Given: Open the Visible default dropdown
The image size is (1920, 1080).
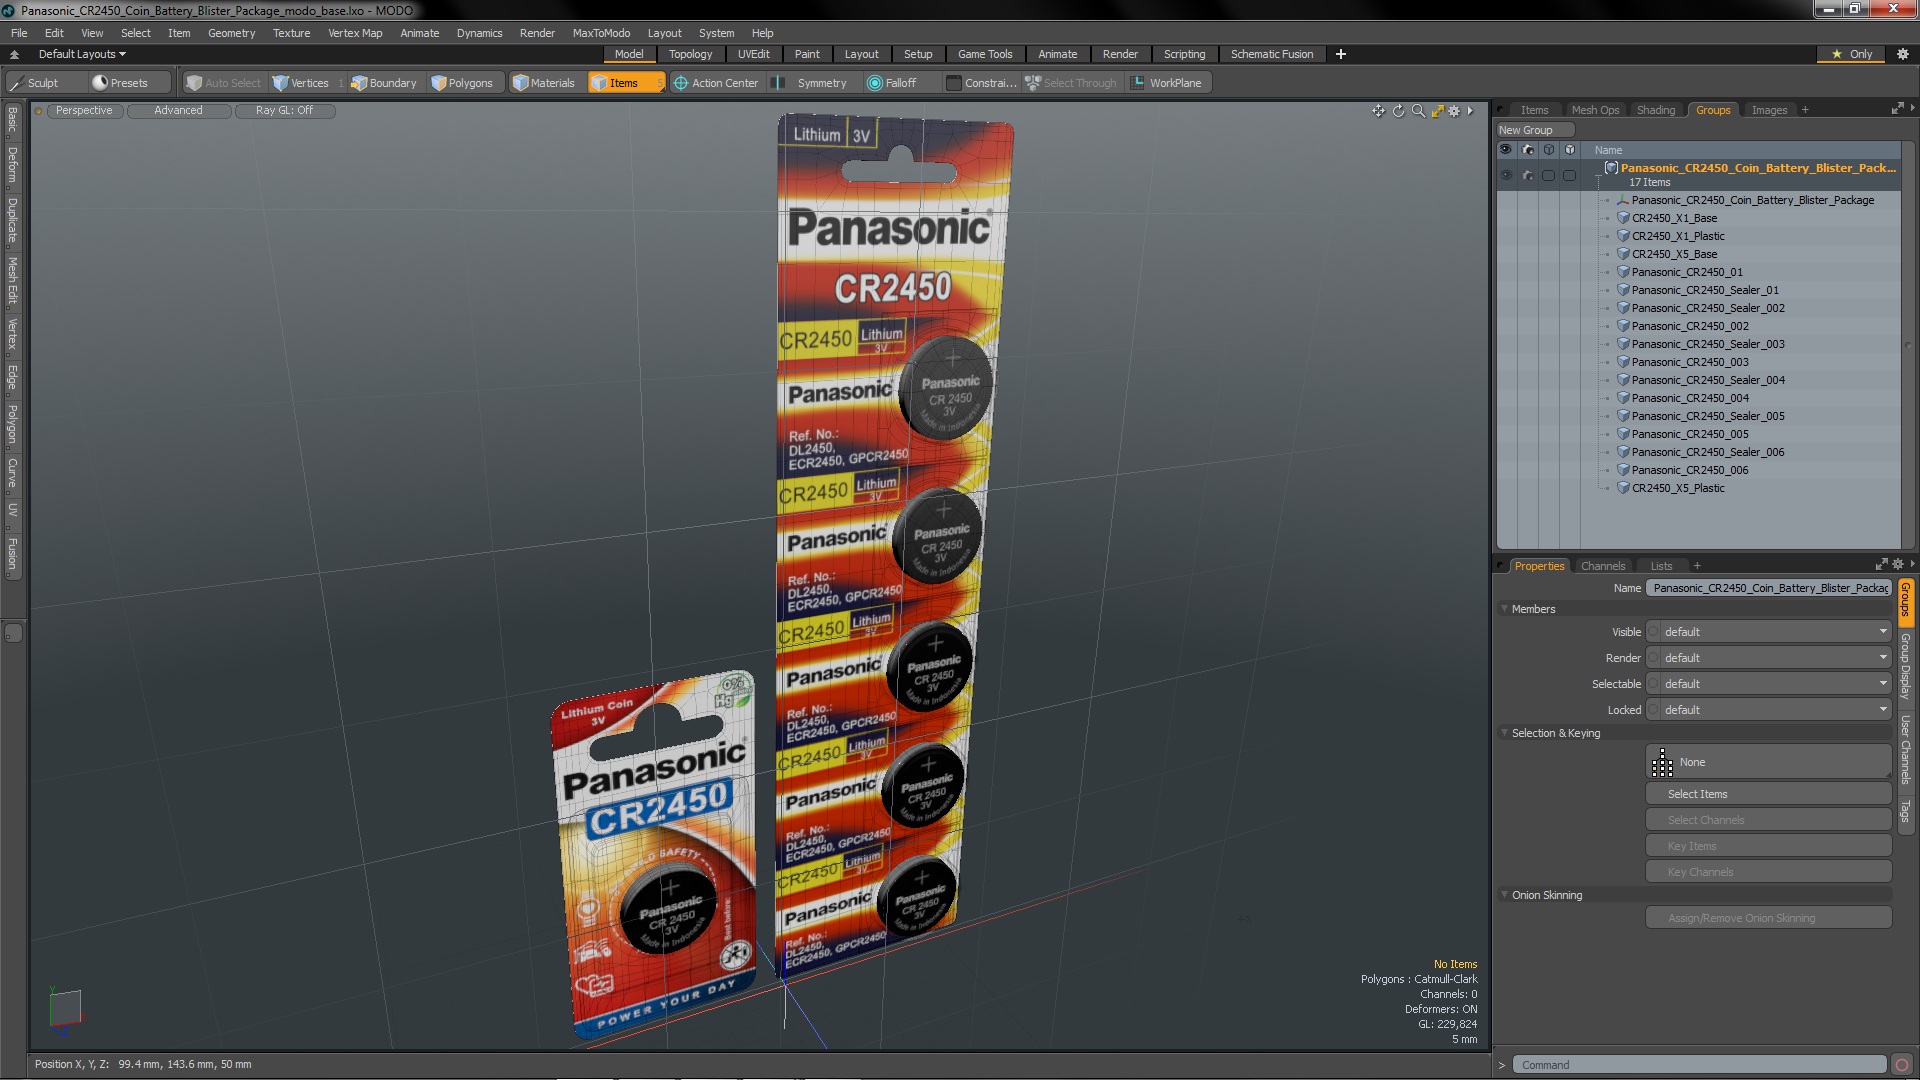Looking at the screenshot, I should tap(1775, 632).
